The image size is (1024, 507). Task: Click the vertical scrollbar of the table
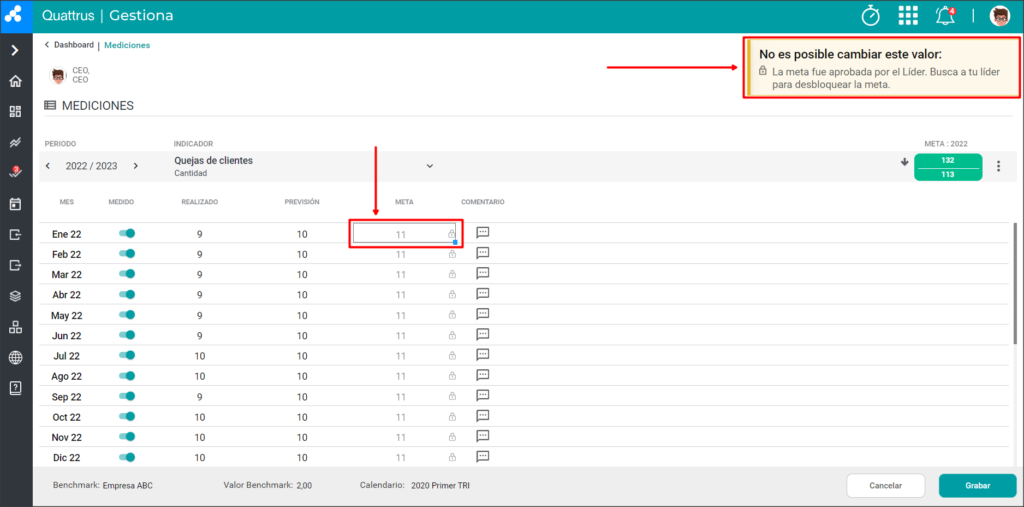coord(1014,283)
